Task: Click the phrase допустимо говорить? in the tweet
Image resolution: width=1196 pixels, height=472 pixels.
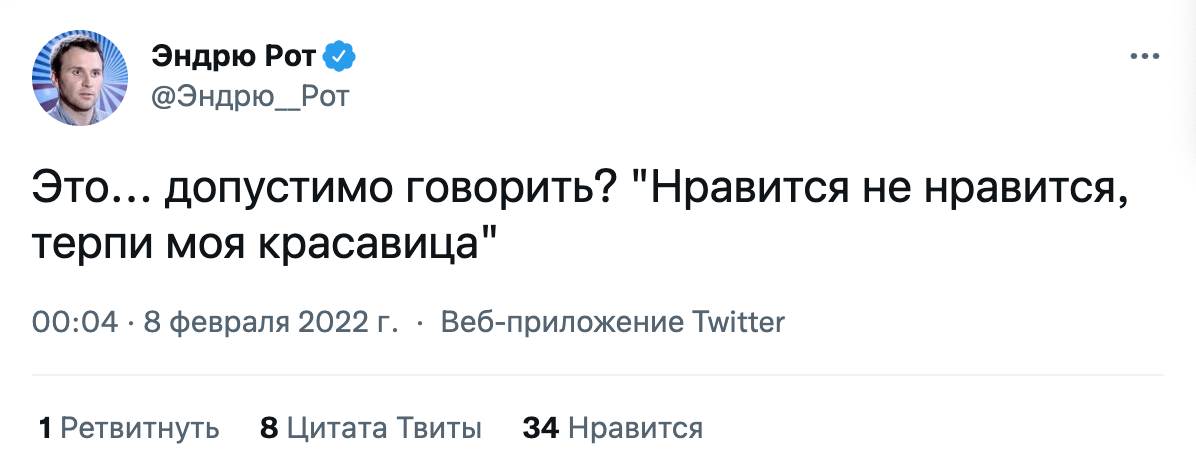Action: tap(387, 188)
